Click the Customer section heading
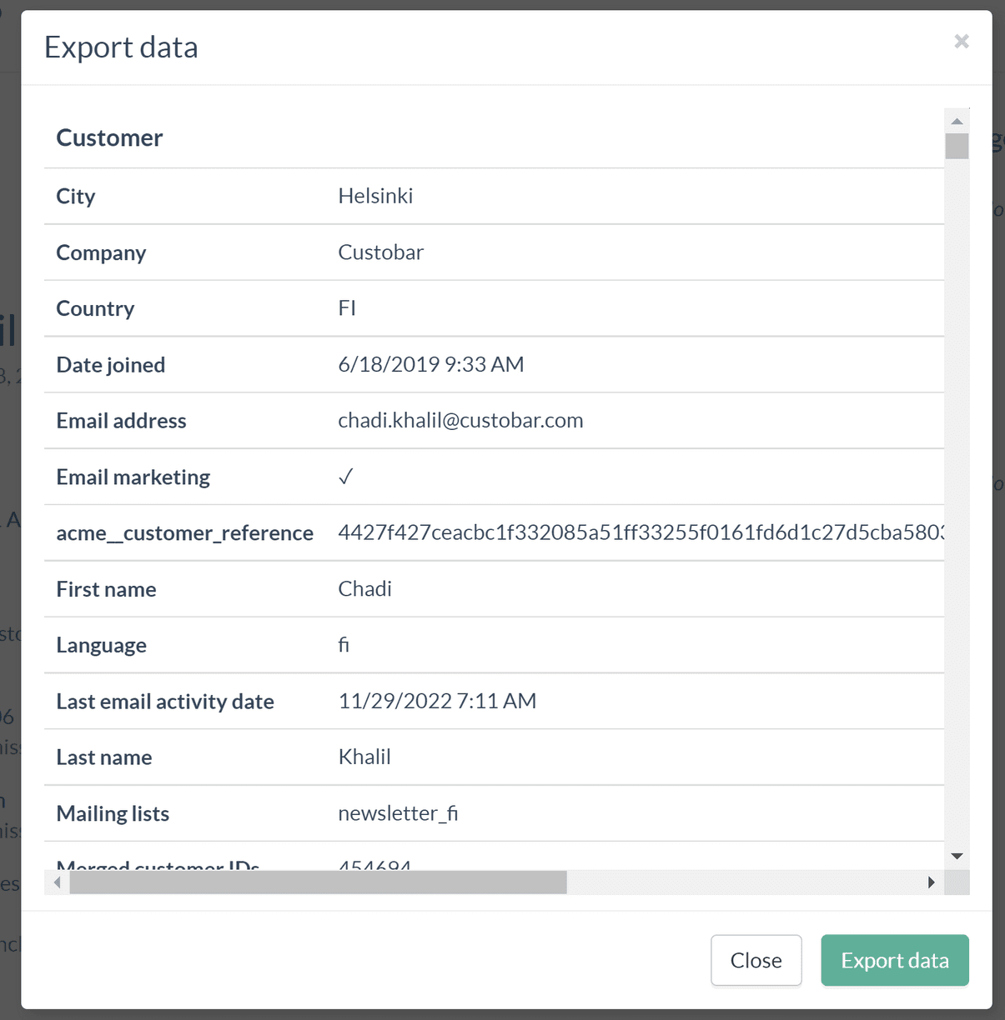Viewport: 1005px width, 1020px height. [110, 138]
